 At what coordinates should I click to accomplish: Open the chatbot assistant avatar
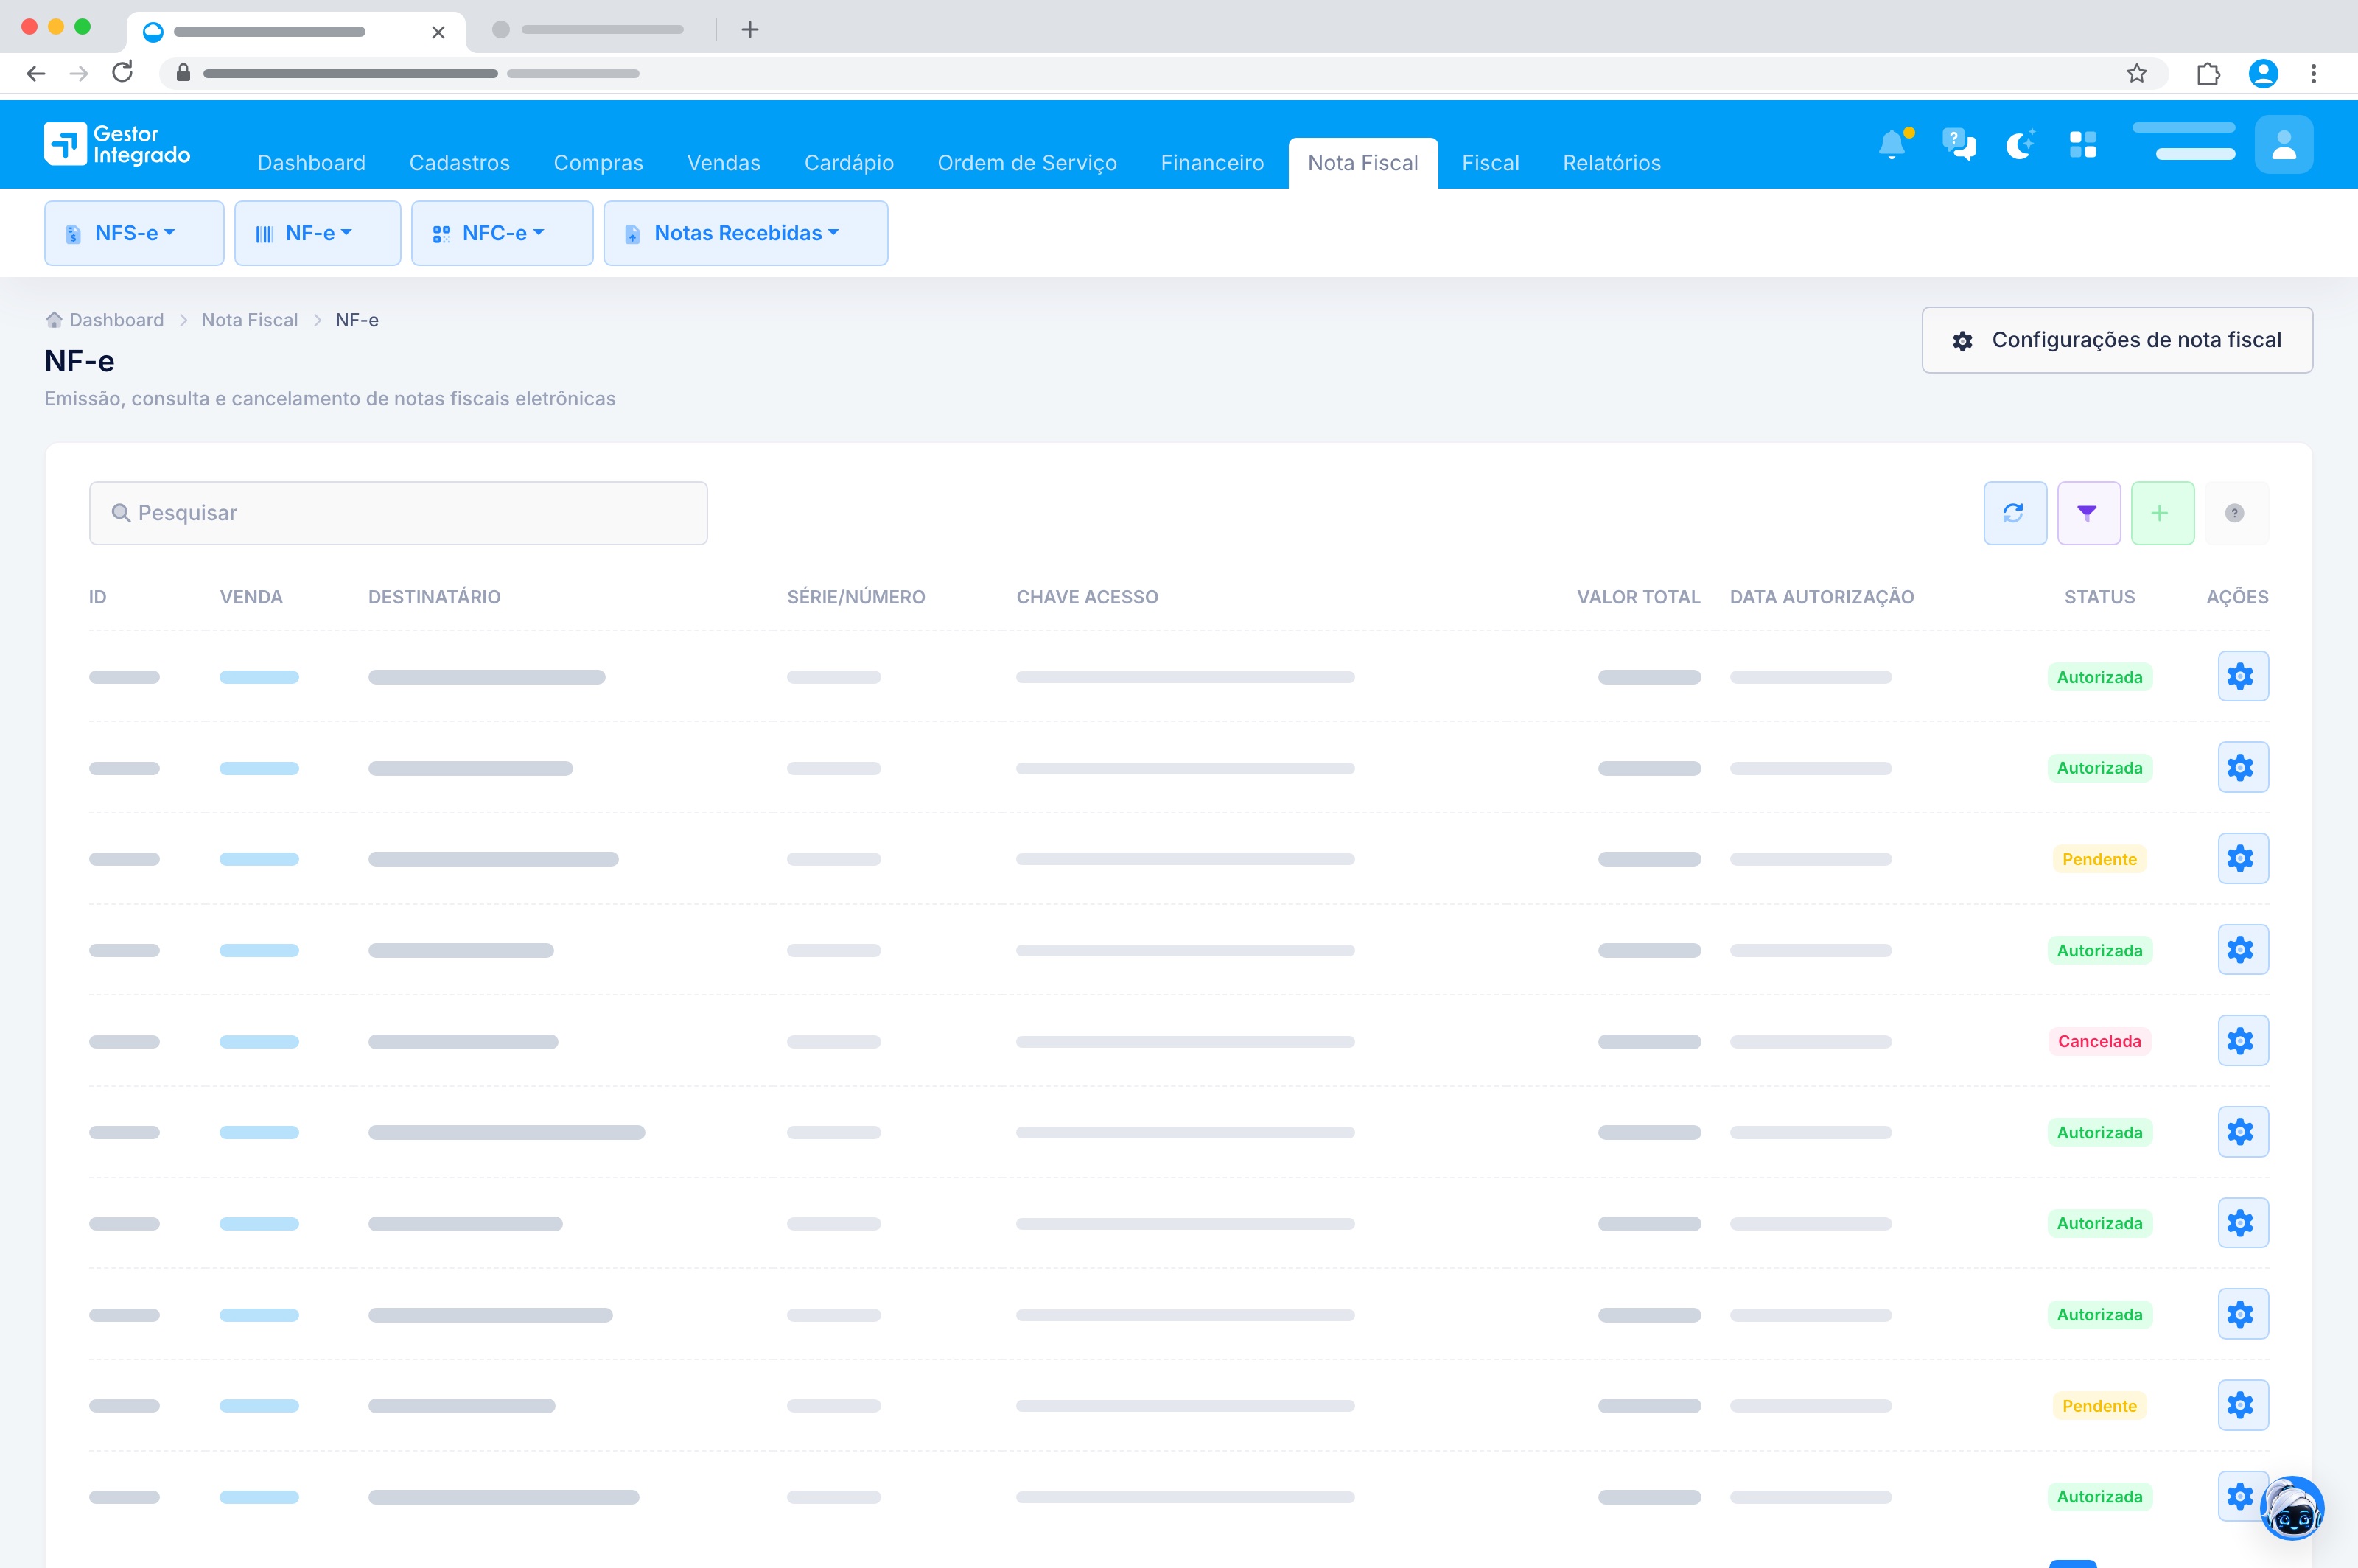tap(2291, 1507)
